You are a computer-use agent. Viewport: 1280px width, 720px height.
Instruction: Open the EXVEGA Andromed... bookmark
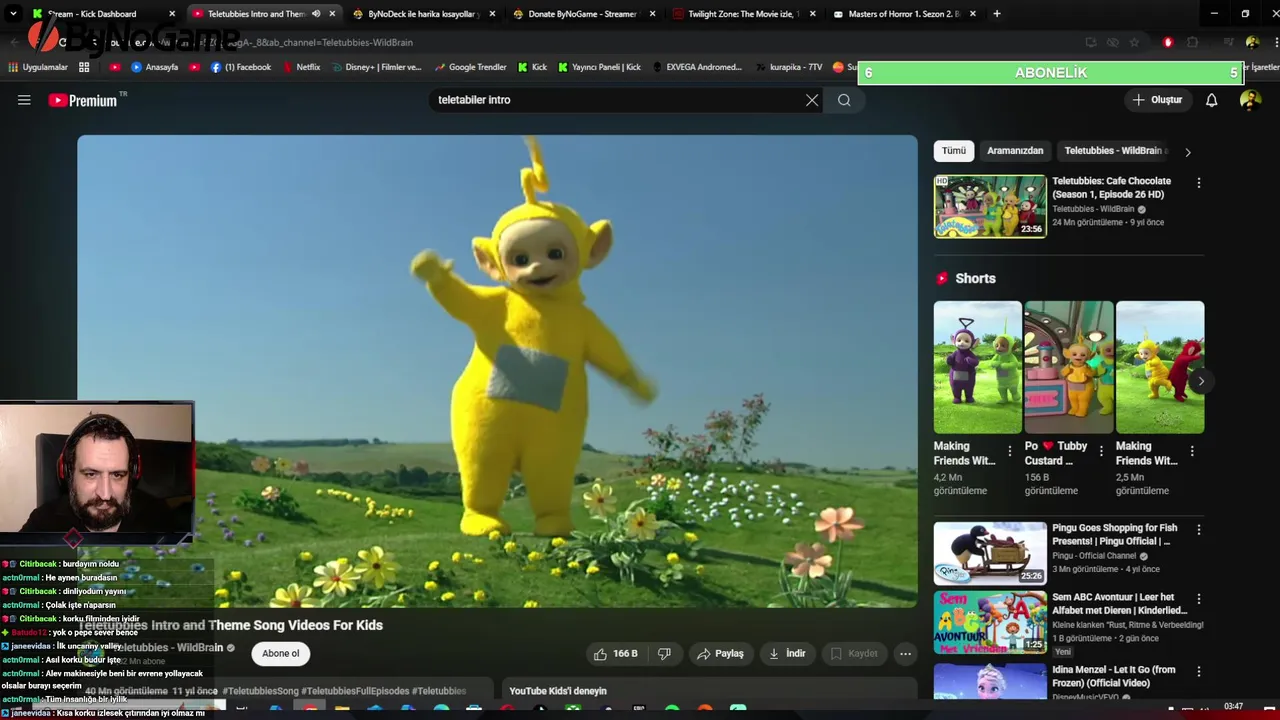coord(697,67)
